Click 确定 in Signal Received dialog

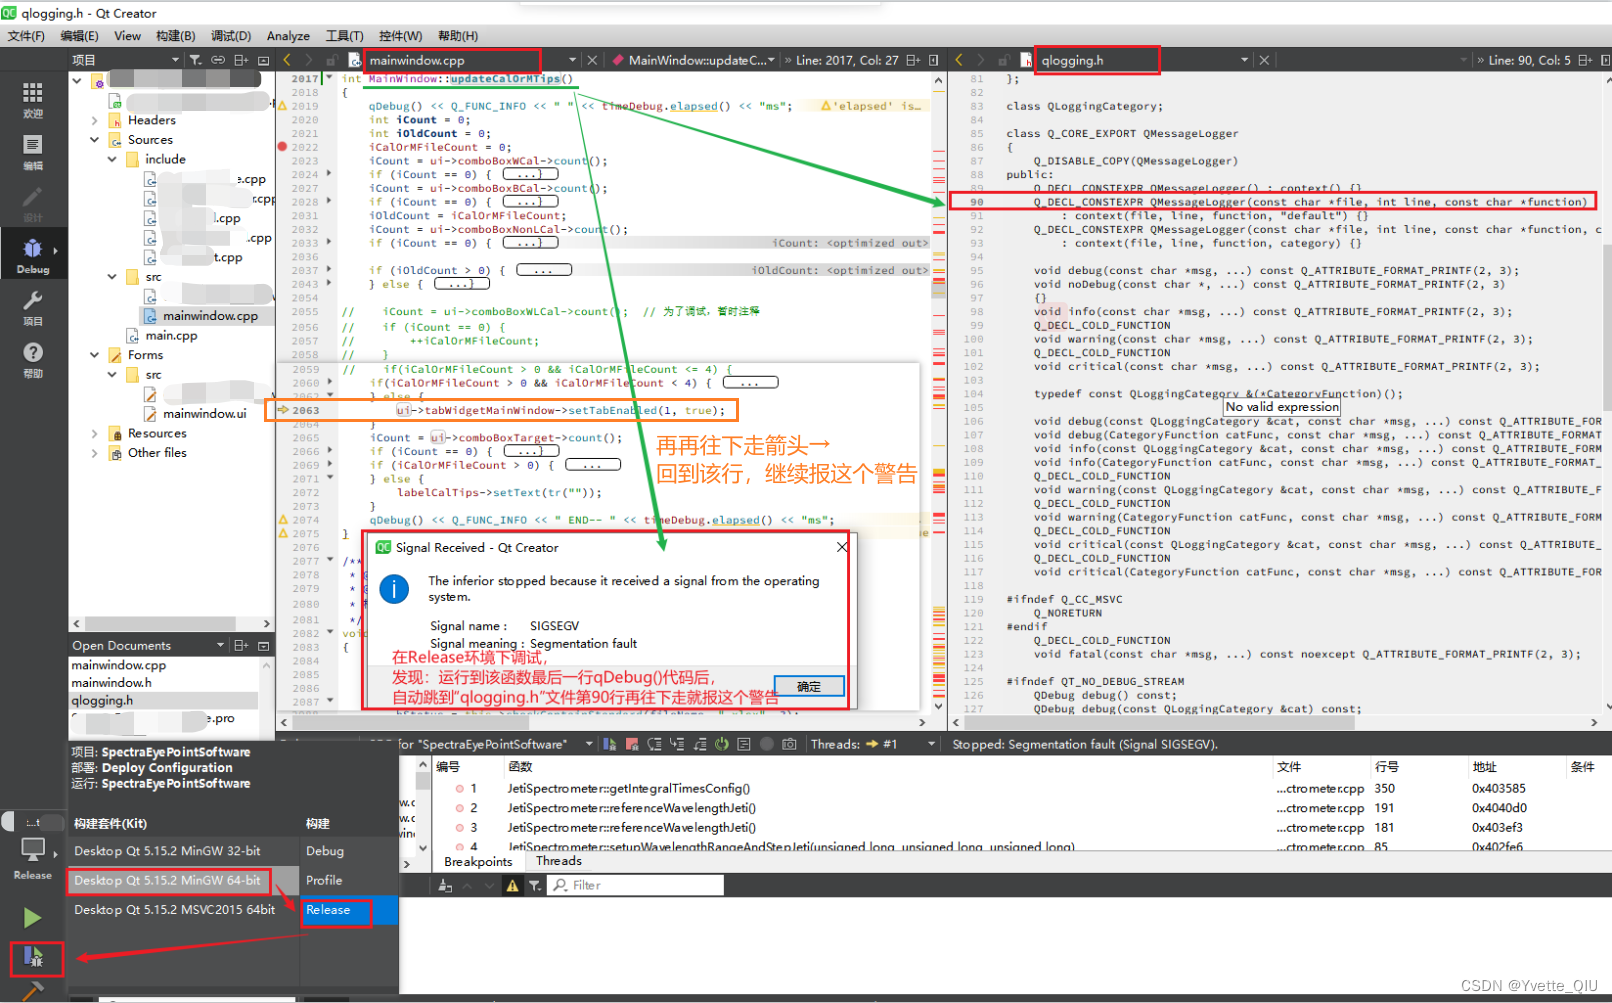809,686
